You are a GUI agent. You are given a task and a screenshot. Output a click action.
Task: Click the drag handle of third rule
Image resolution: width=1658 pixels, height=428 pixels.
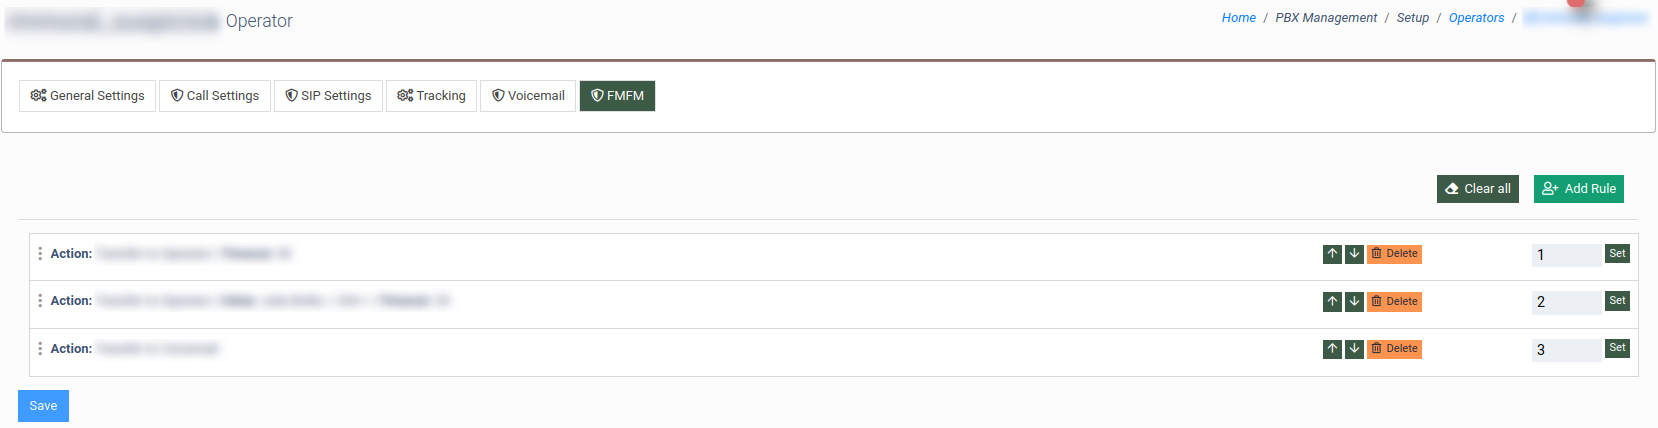click(x=40, y=349)
